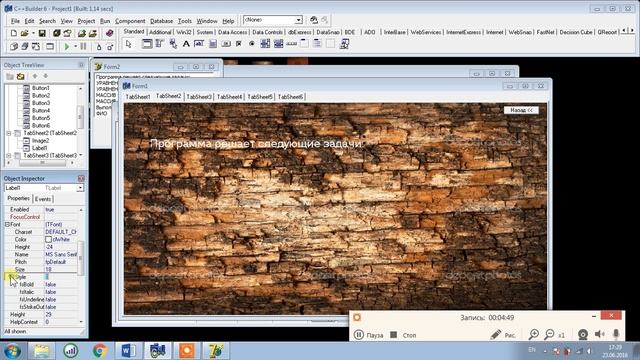The height and width of the screenshot is (360, 640).
Task: Click the recorder zoom-in magnifier
Action: (x=533, y=335)
